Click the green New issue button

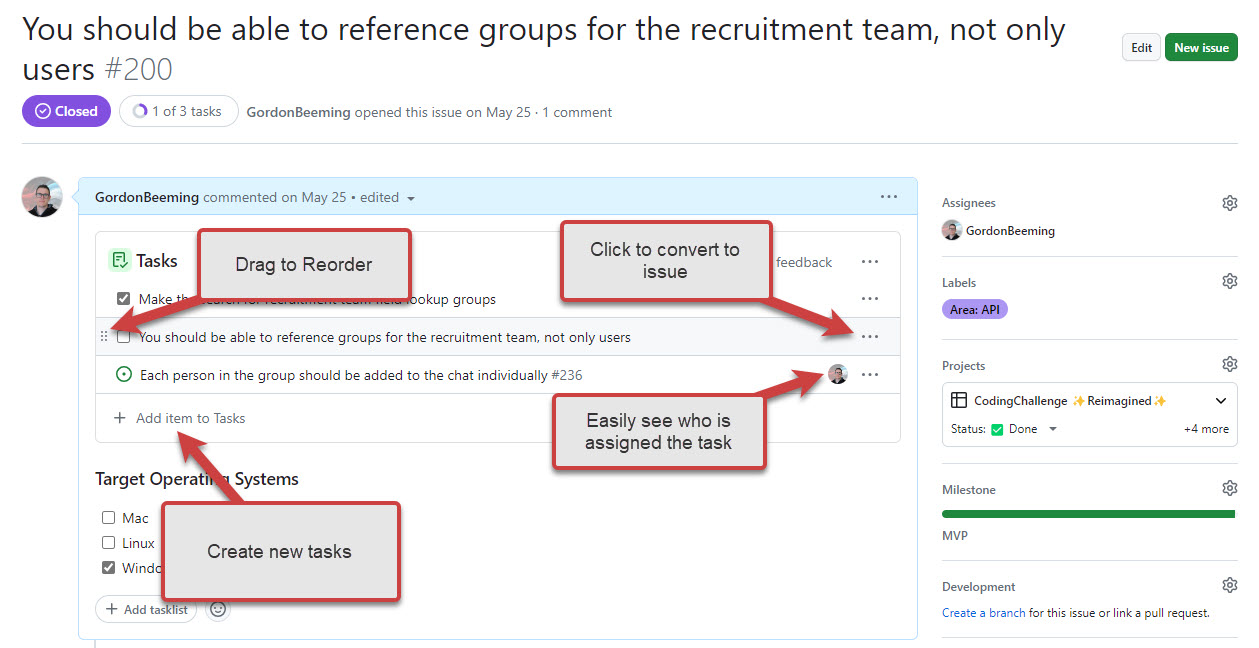(1201, 47)
